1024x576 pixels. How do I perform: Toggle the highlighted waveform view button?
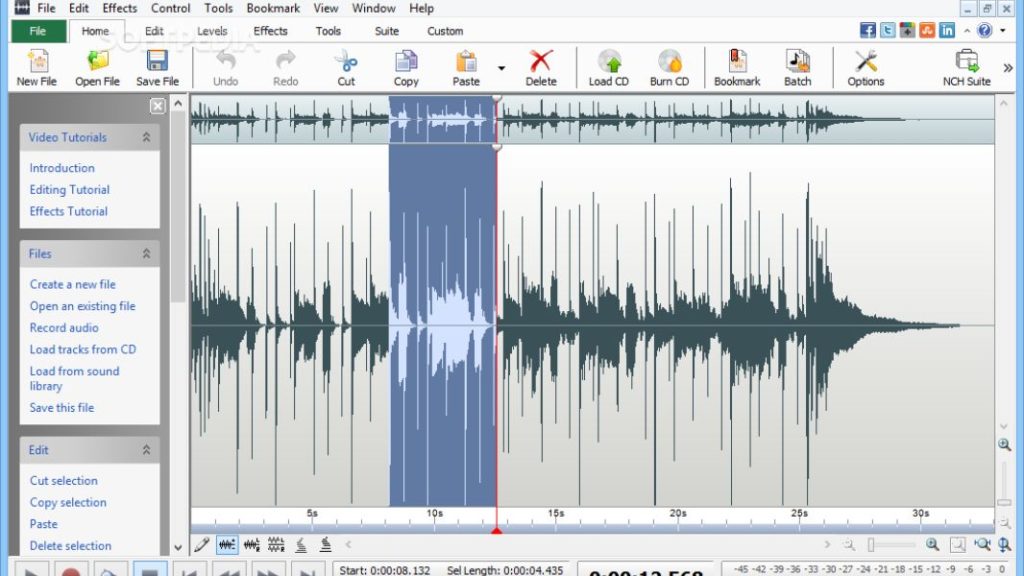[227, 545]
